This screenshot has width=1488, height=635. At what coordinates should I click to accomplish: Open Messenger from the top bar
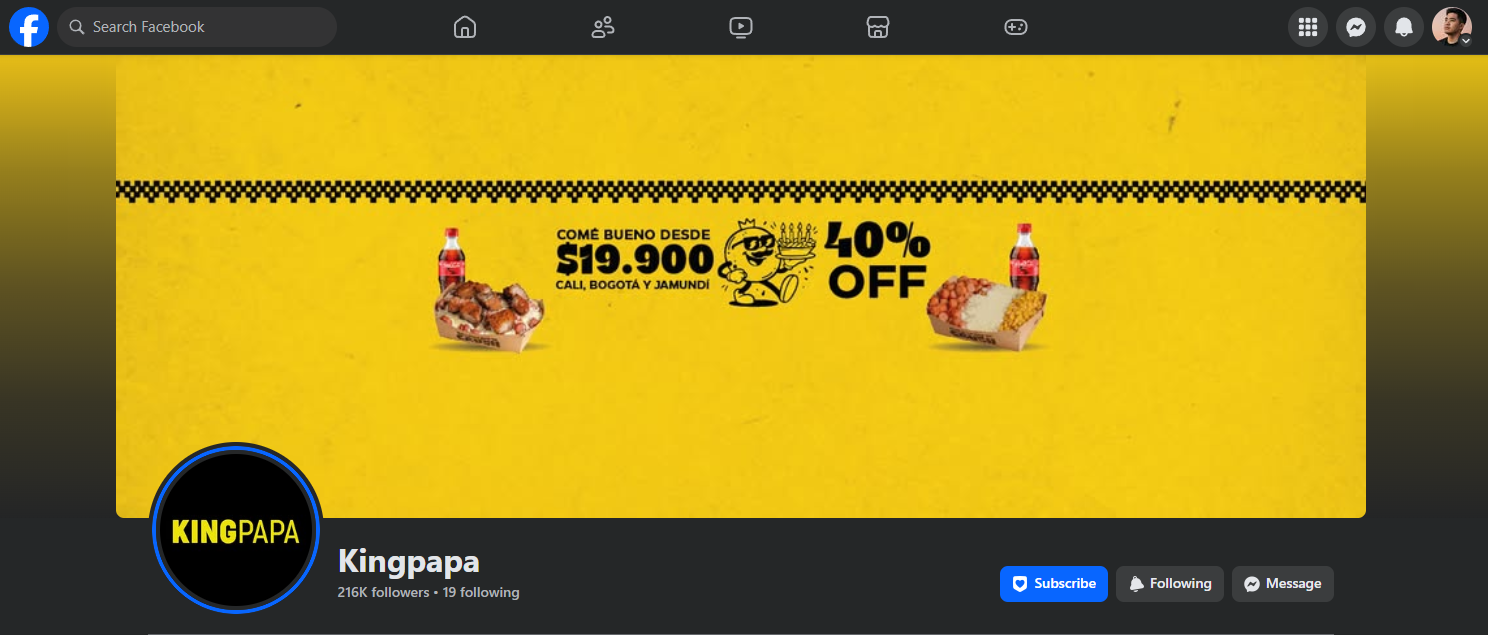coord(1356,27)
